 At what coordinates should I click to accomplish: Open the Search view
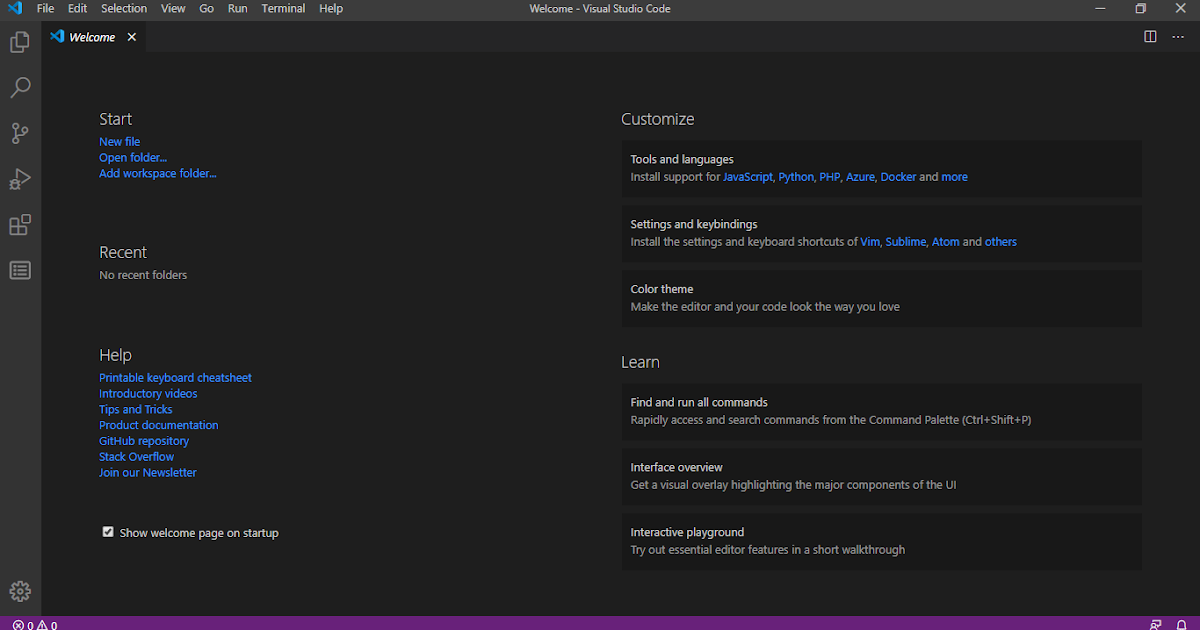tap(20, 88)
